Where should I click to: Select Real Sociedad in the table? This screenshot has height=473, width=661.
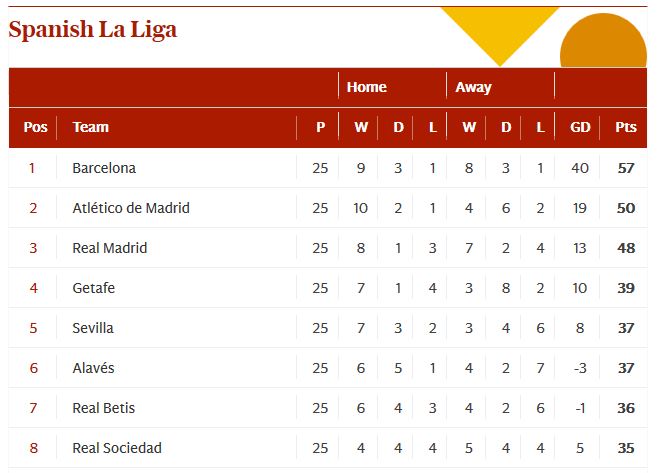point(117,448)
